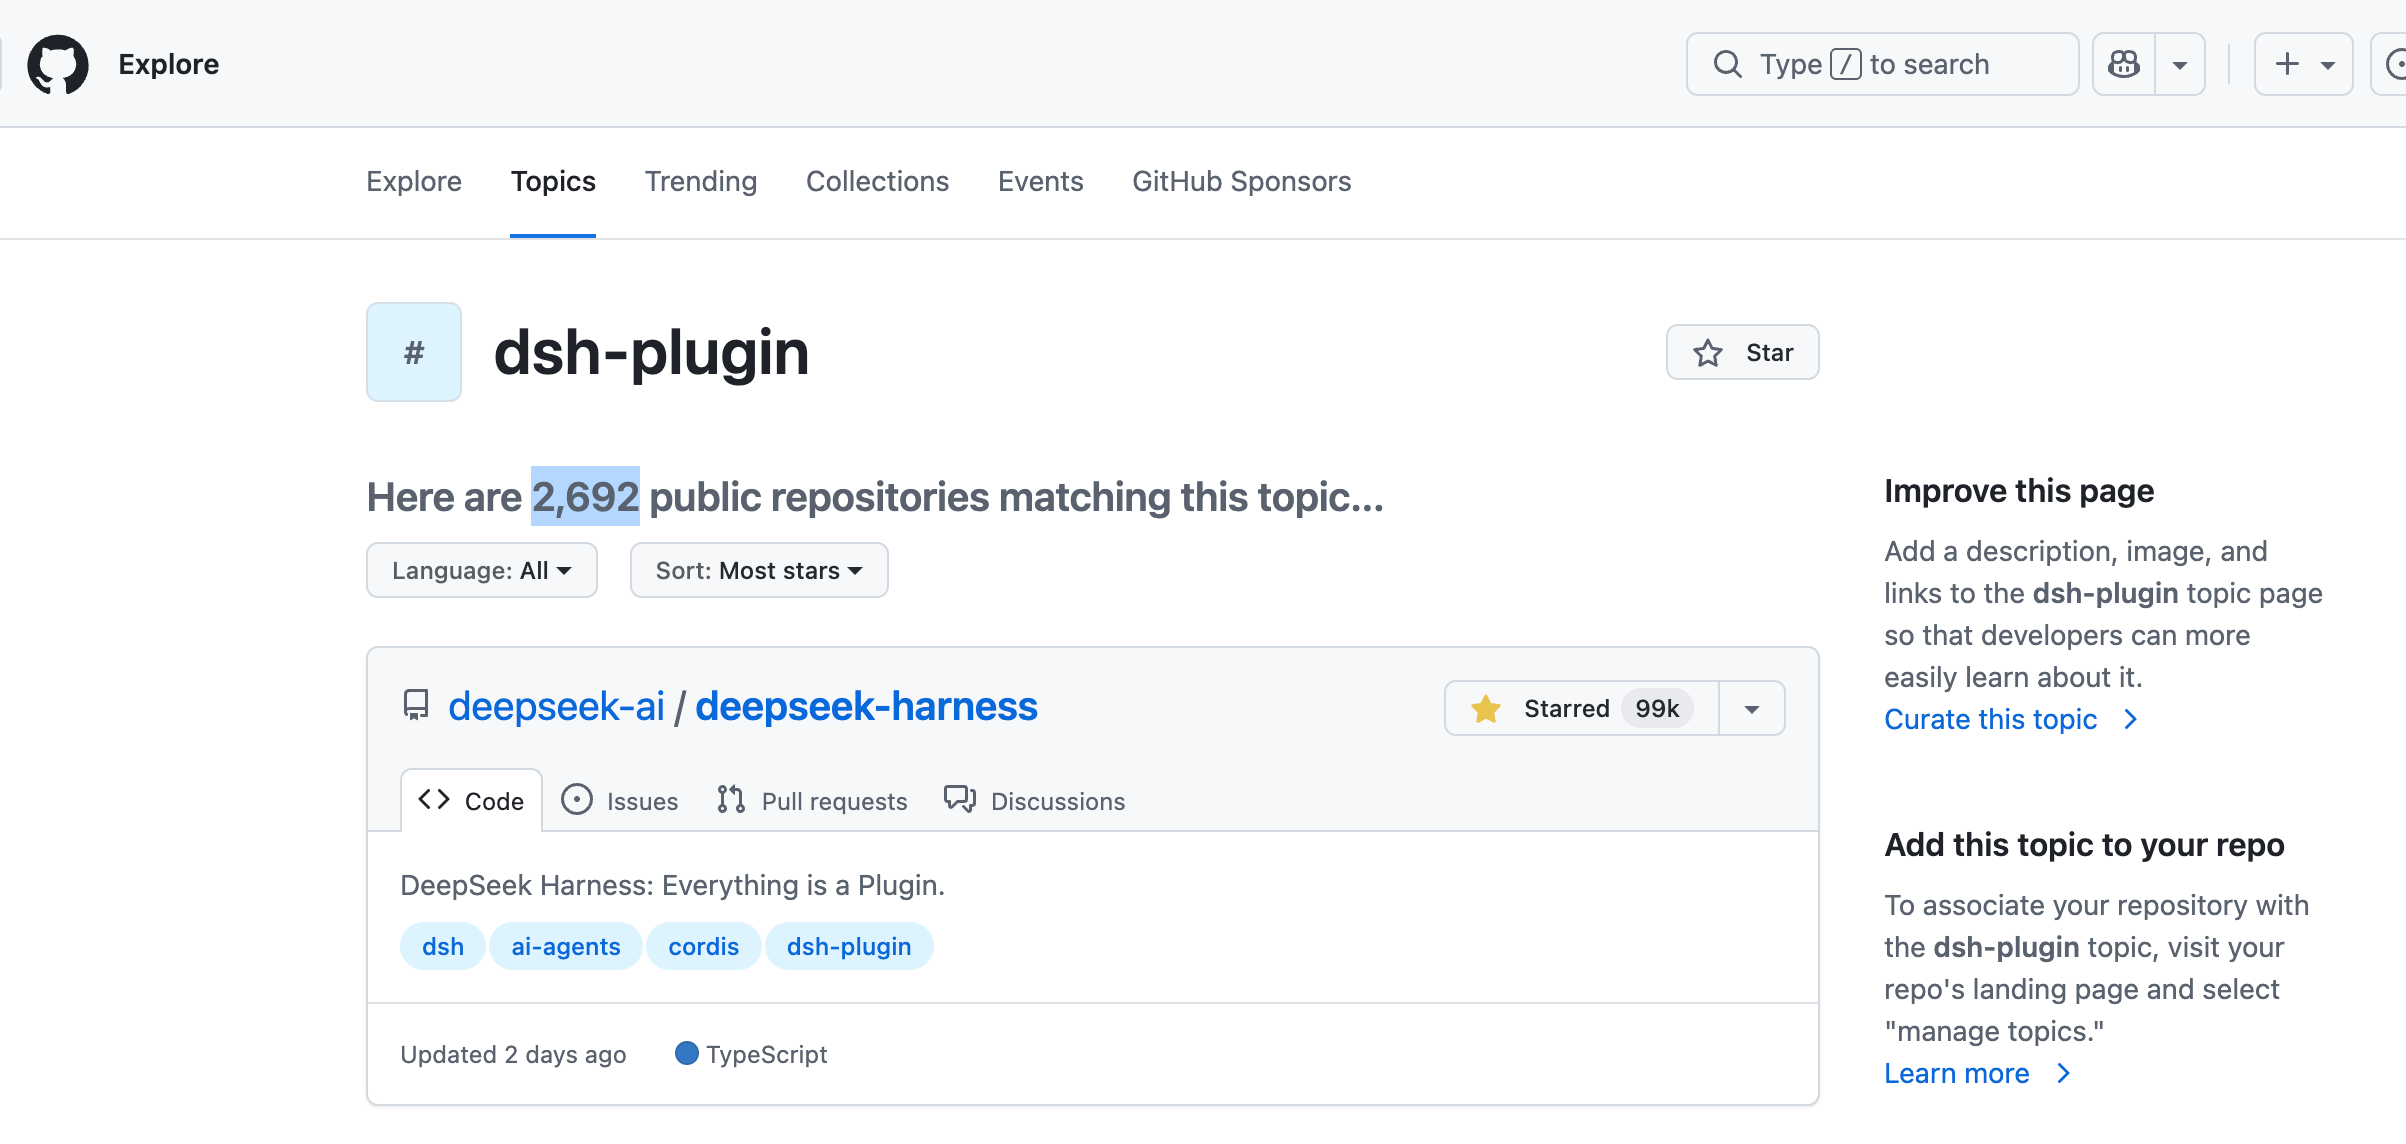Viewport: 2406px width, 1144px height.
Task: Select the Code tab of deepseek-harness
Action: [472, 800]
